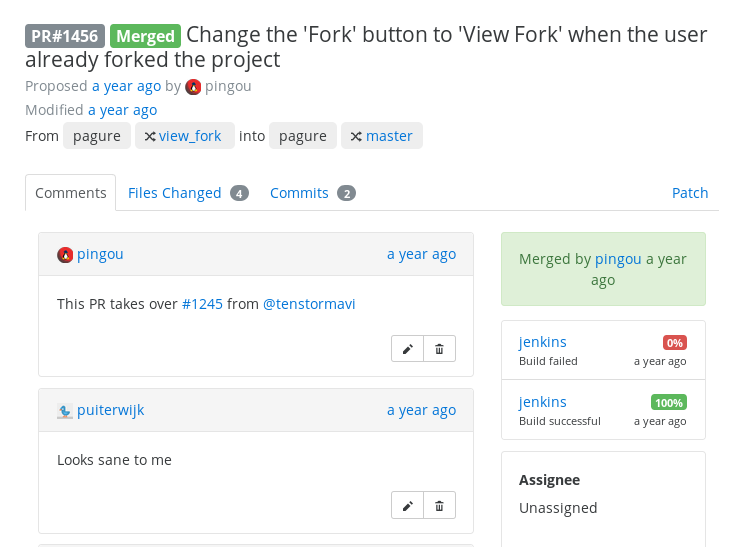
Task: Delete pingou's comment with the trash icon
Action: 439,349
